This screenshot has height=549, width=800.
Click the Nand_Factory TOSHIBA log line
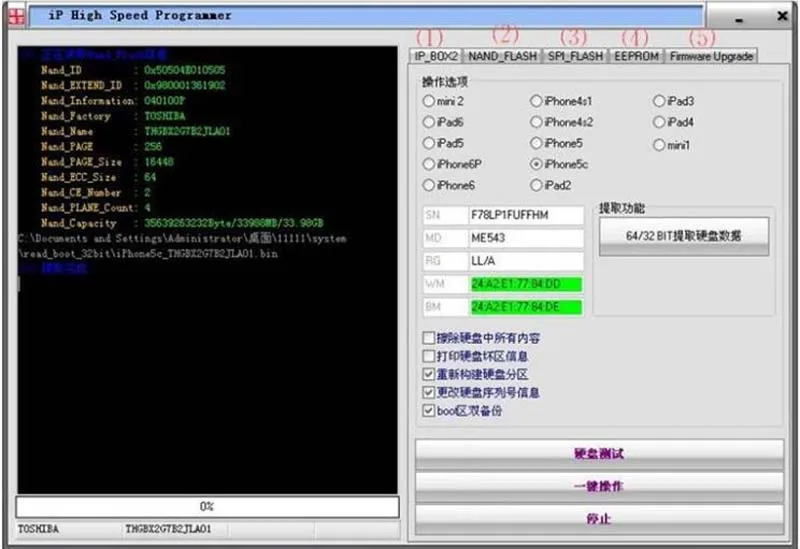[x=113, y=116]
